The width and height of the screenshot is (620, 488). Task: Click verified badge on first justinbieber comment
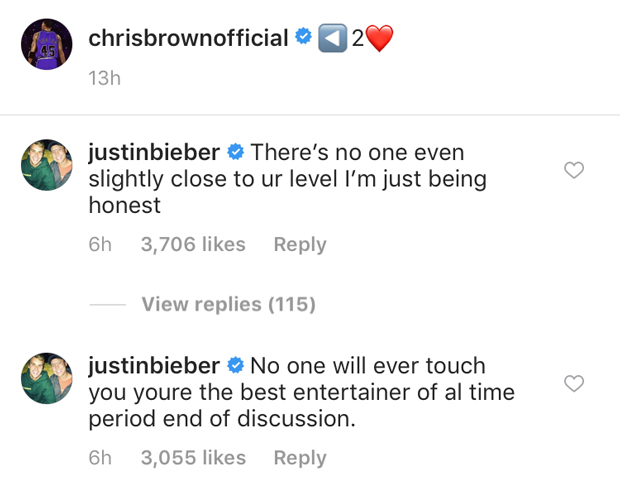(236, 152)
